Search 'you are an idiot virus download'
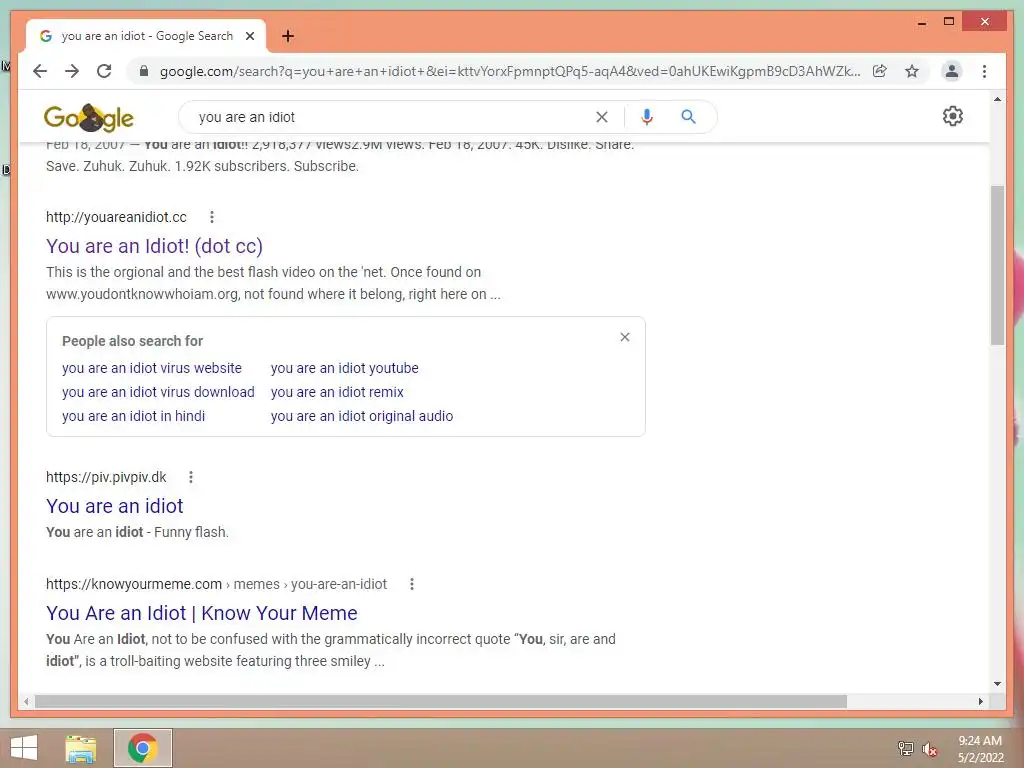Viewport: 1024px width, 768px height. click(158, 392)
